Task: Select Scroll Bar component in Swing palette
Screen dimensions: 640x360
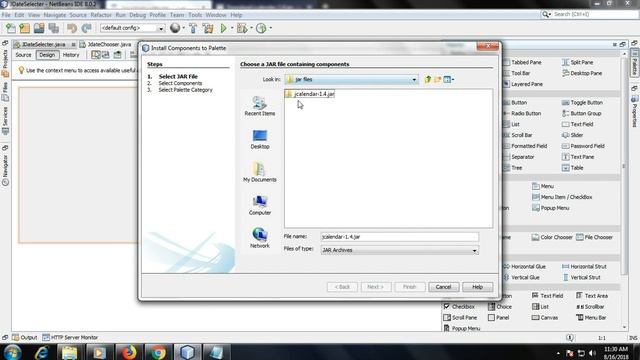Action: click(x=518, y=135)
